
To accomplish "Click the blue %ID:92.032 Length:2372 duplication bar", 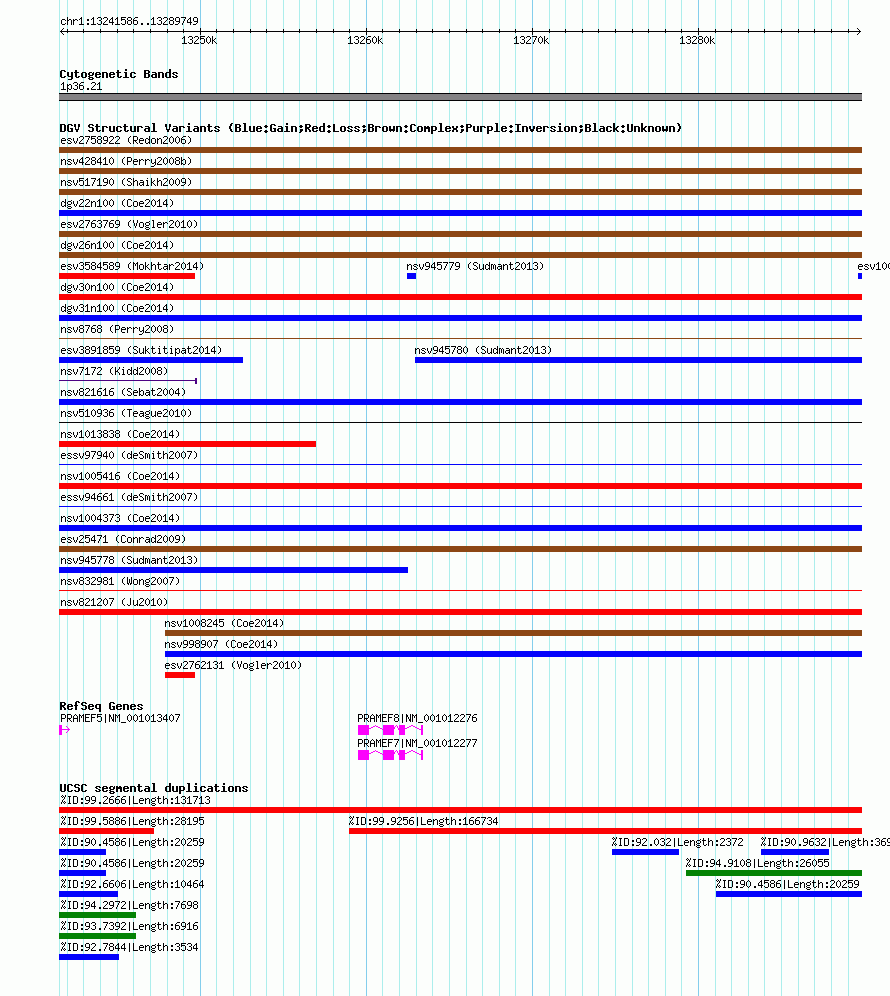I will (x=645, y=852).
